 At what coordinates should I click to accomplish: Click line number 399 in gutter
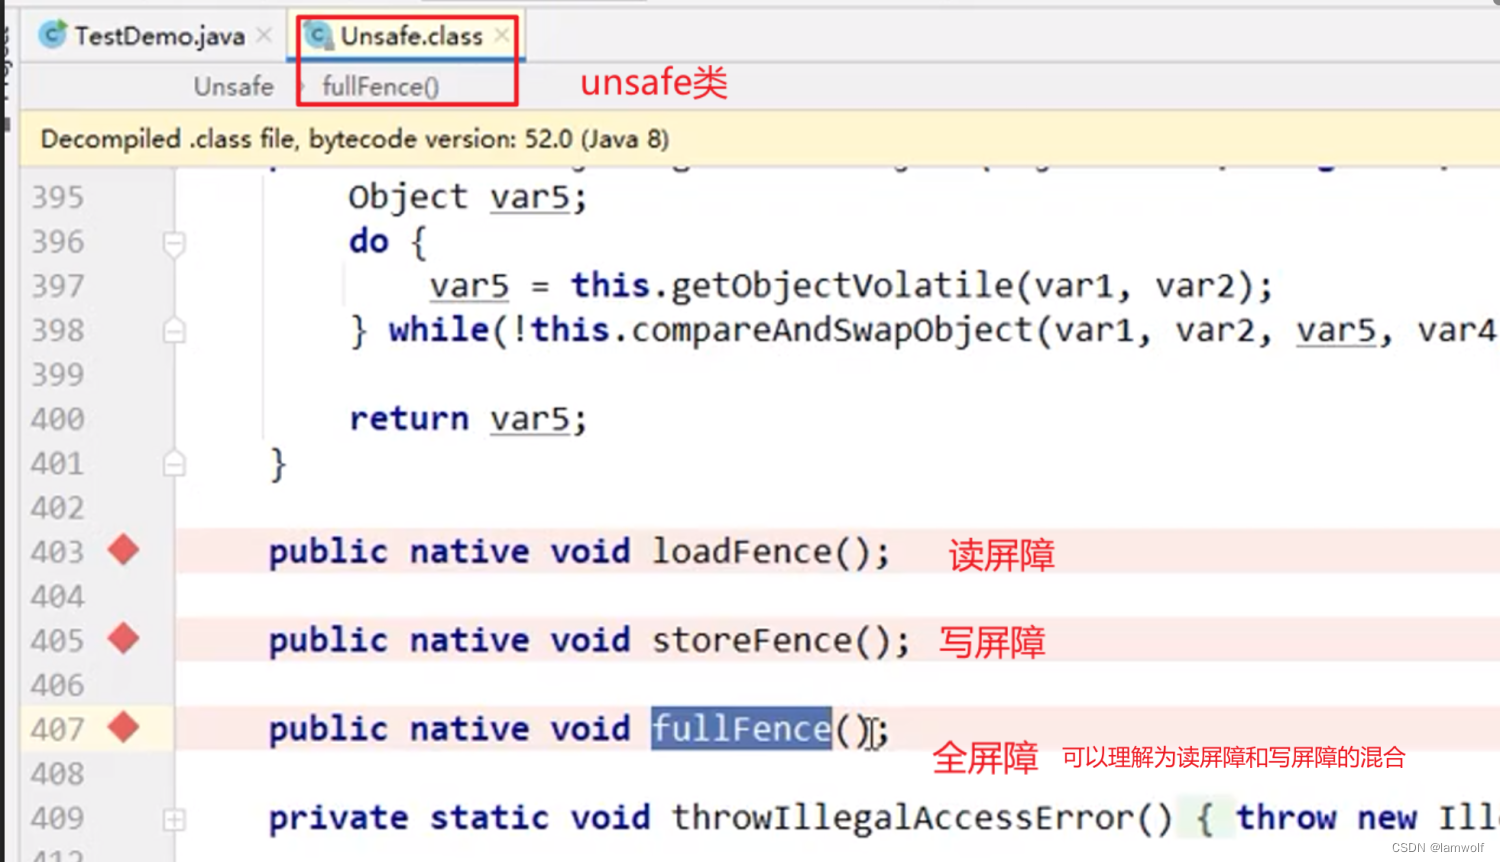57,375
